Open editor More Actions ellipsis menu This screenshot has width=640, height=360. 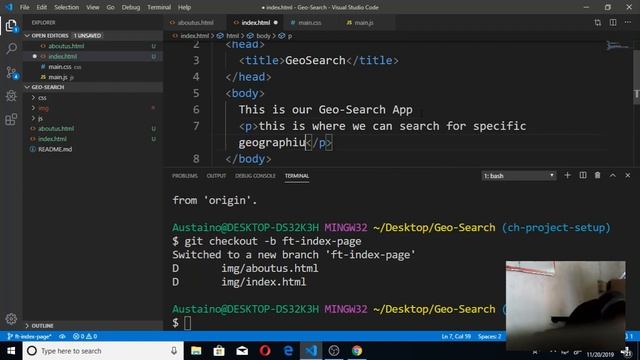628,22
